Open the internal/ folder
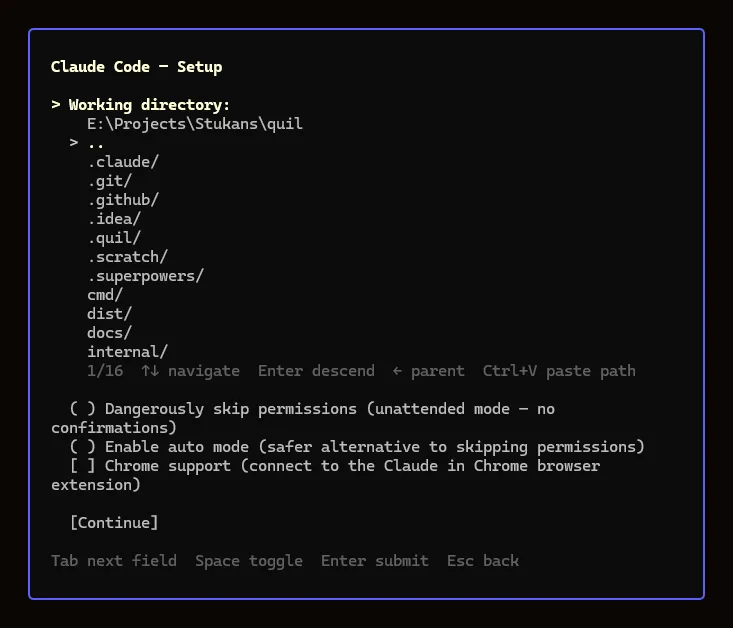Viewport: 733px width, 628px height. point(128,352)
